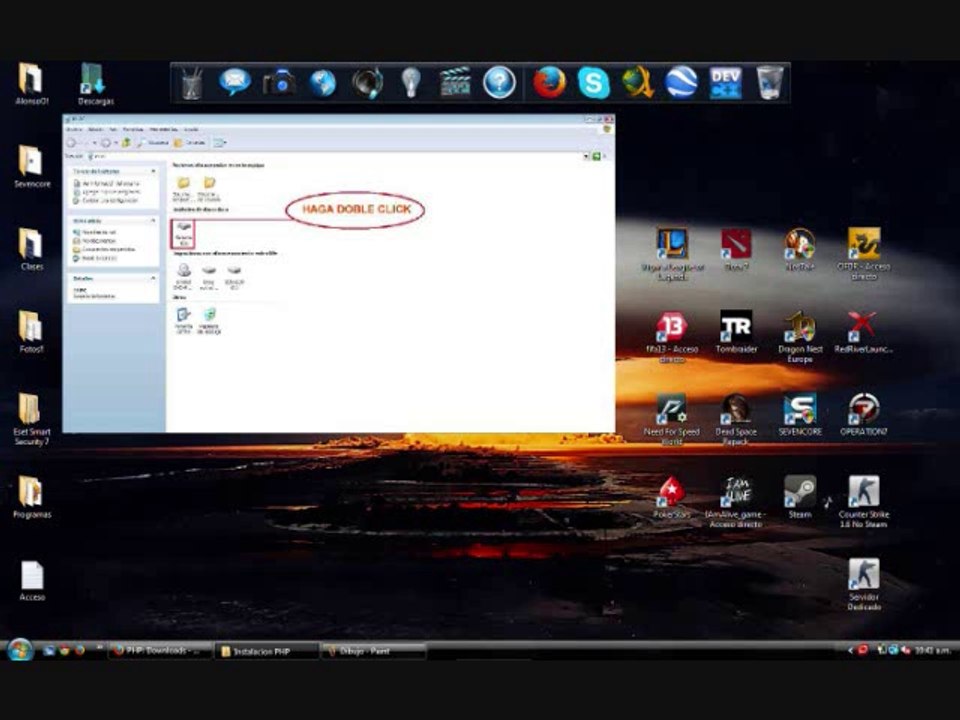Viewport: 960px width, 720px height.
Task: Open the chat bubble messaging dock icon
Action: pos(235,82)
